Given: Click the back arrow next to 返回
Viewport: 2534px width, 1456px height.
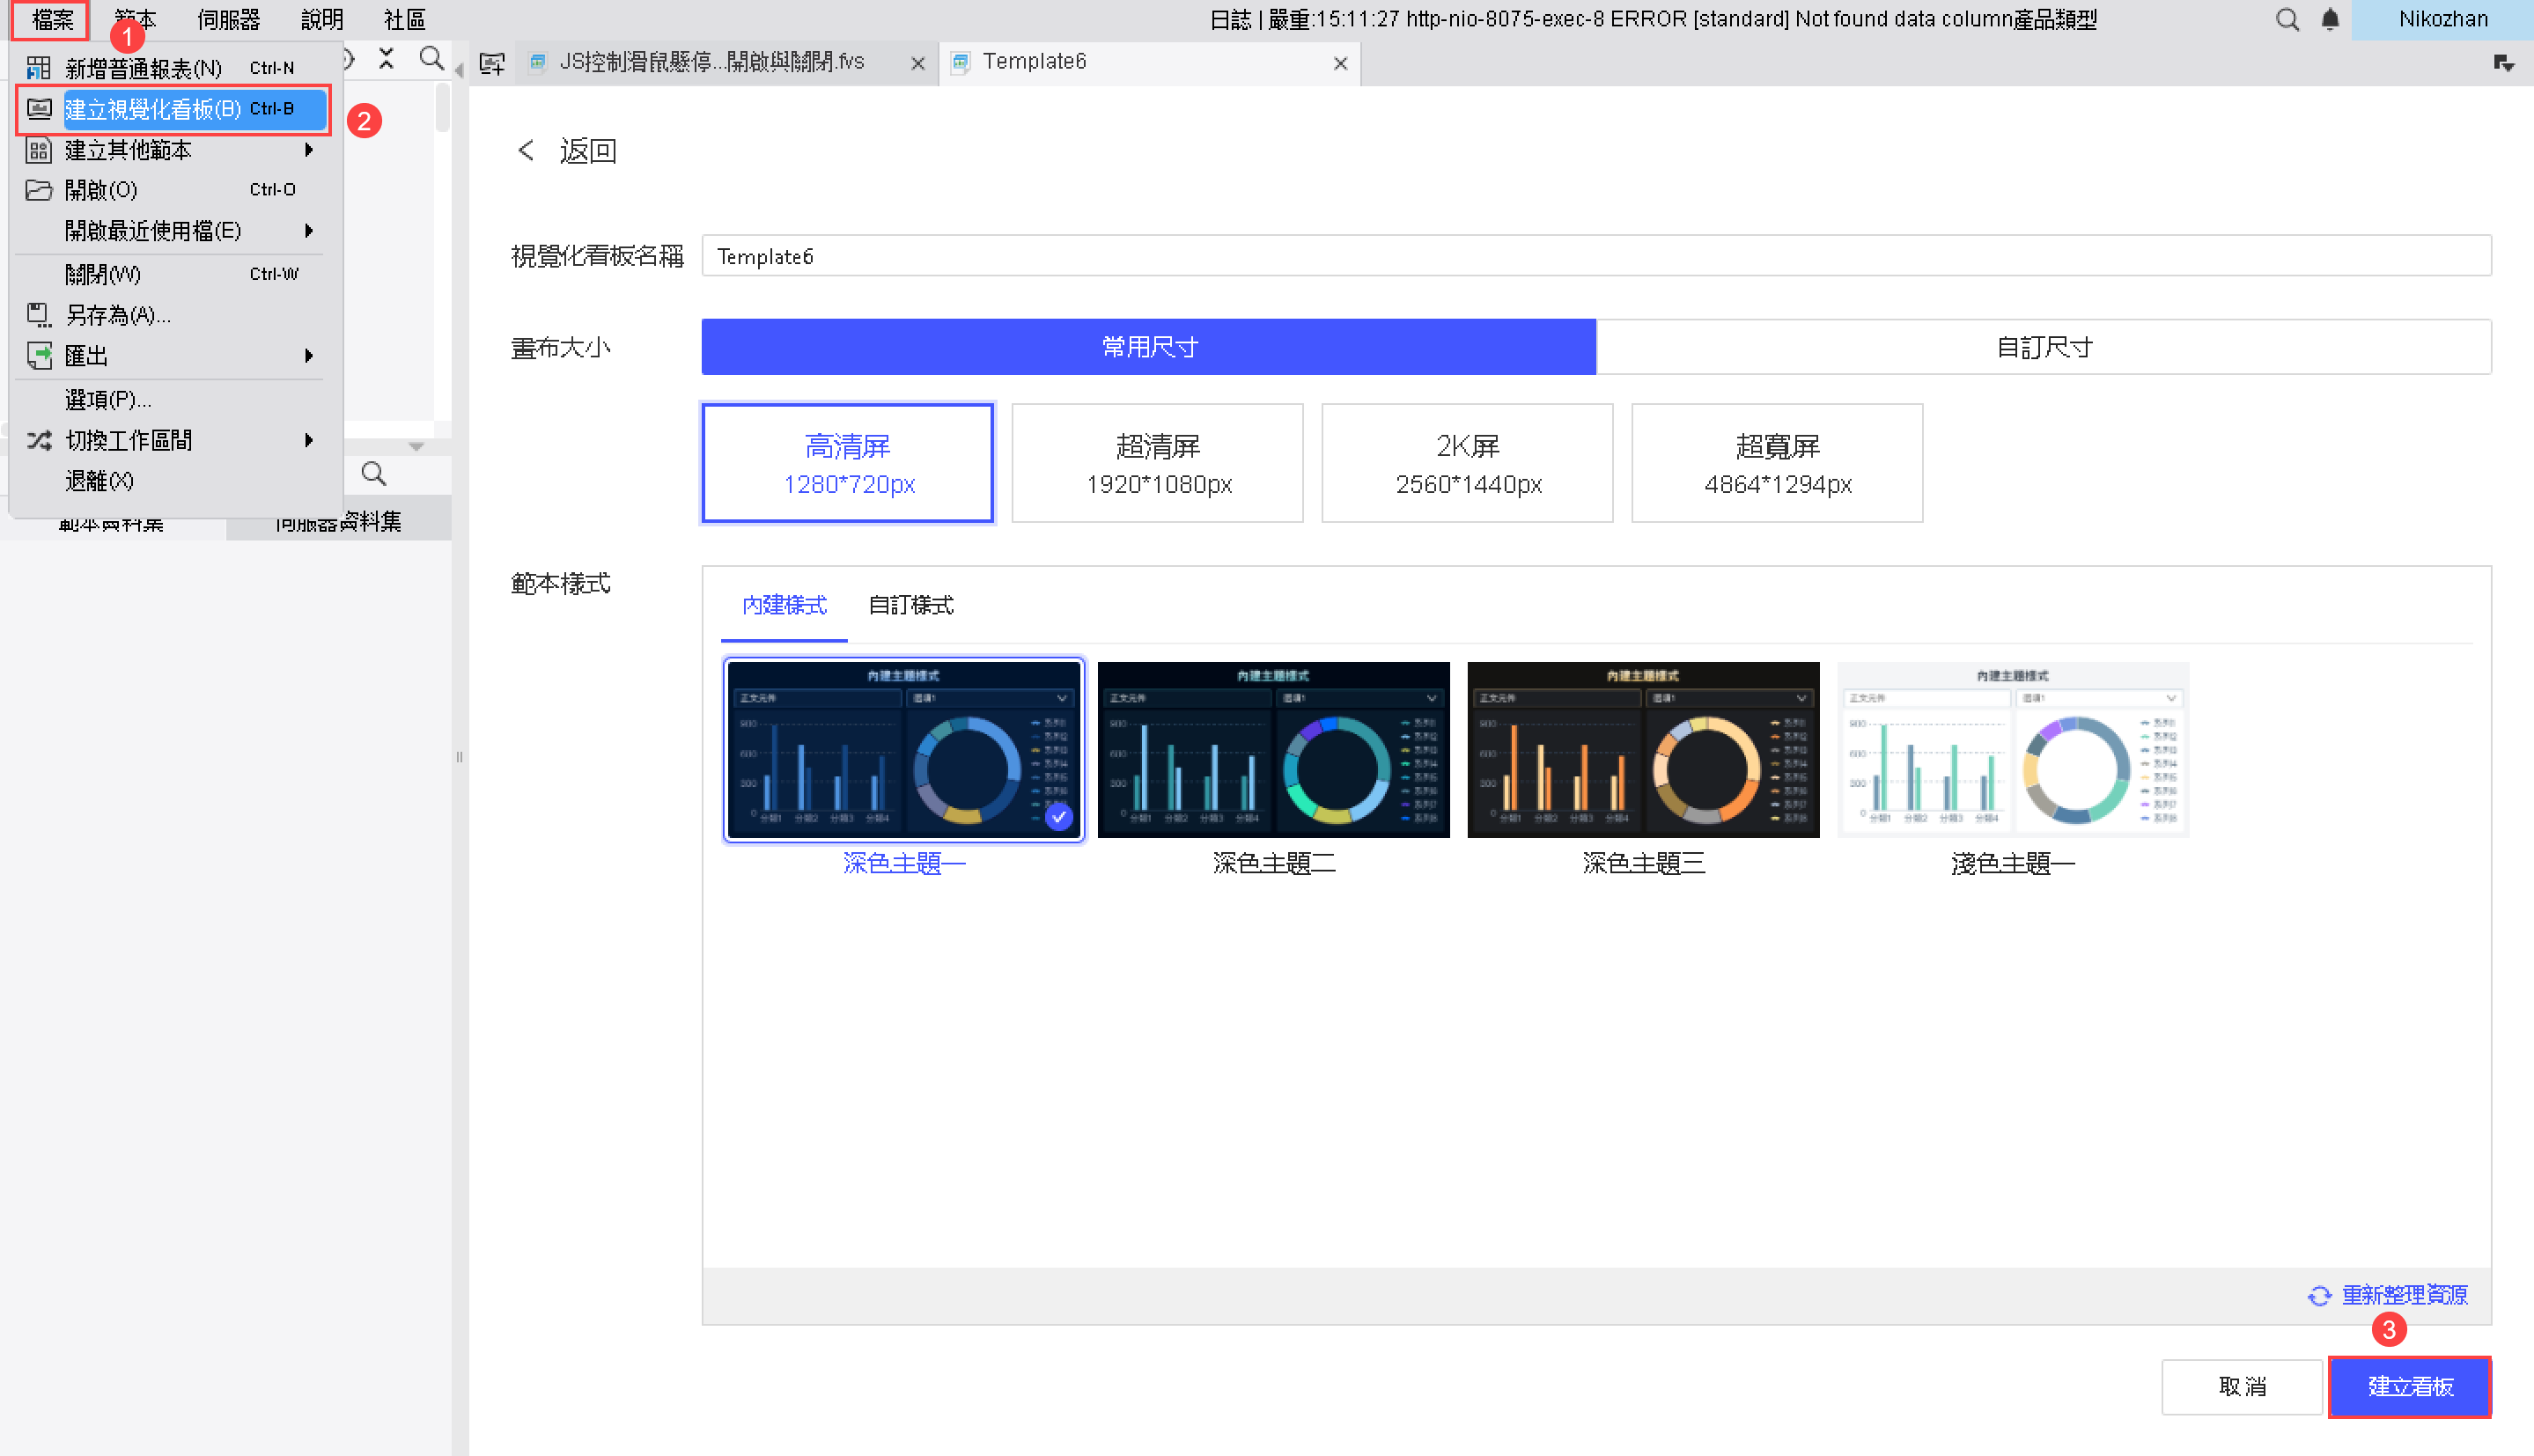Looking at the screenshot, I should click(526, 151).
